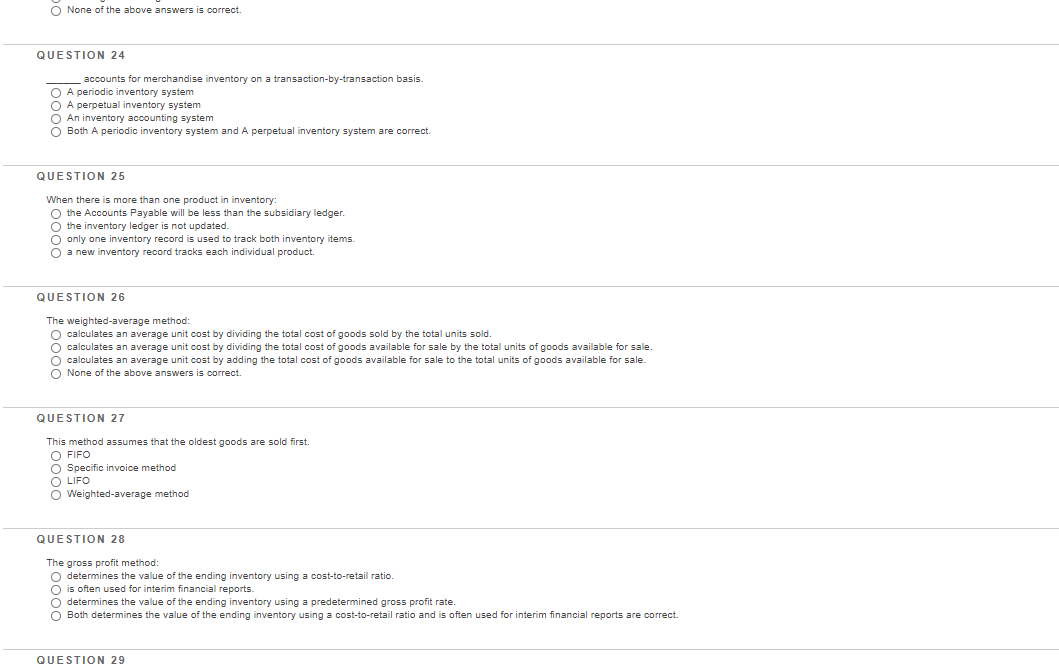Pick 'Both A periodic inventory system and A perpetual' answer
The width and height of the screenshot is (1059, 664).
(x=56, y=132)
